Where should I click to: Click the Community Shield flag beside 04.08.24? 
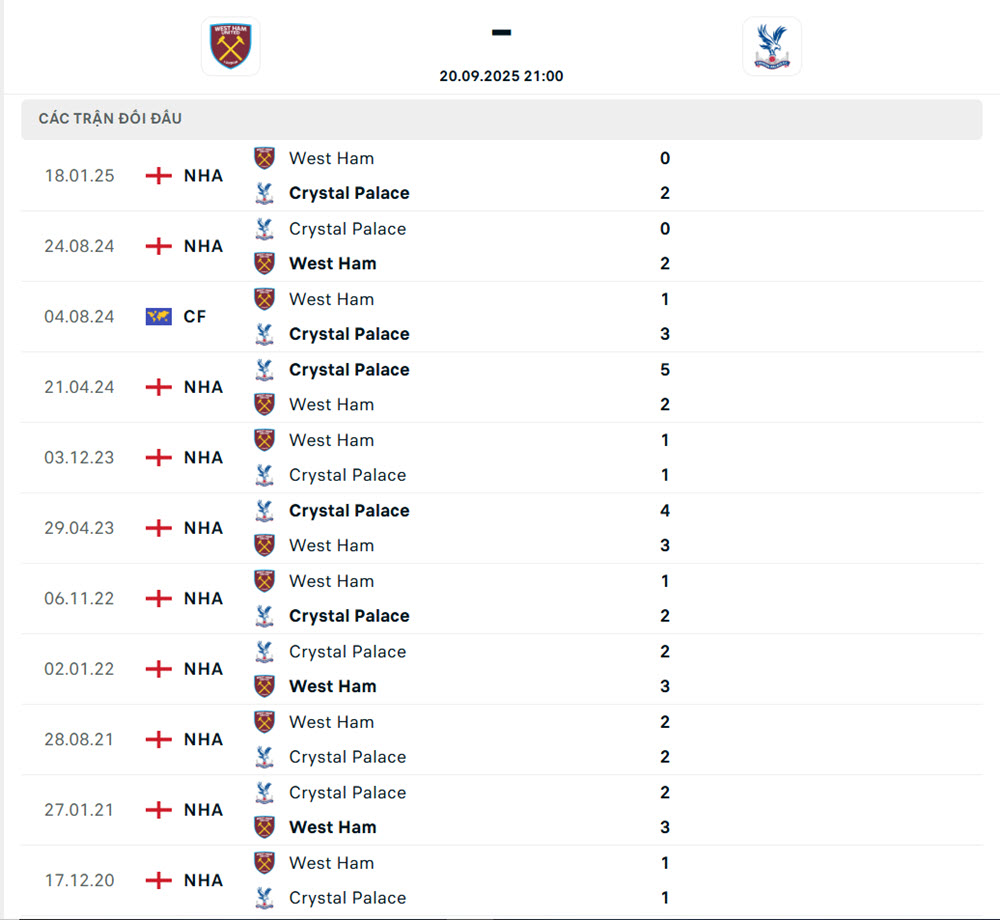point(158,316)
